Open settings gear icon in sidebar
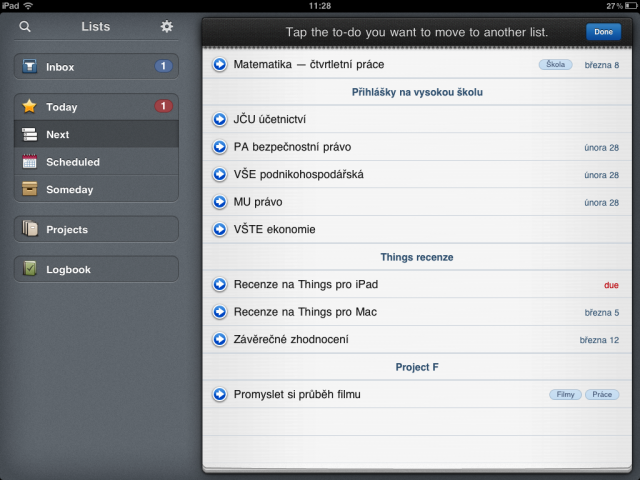 [167, 27]
